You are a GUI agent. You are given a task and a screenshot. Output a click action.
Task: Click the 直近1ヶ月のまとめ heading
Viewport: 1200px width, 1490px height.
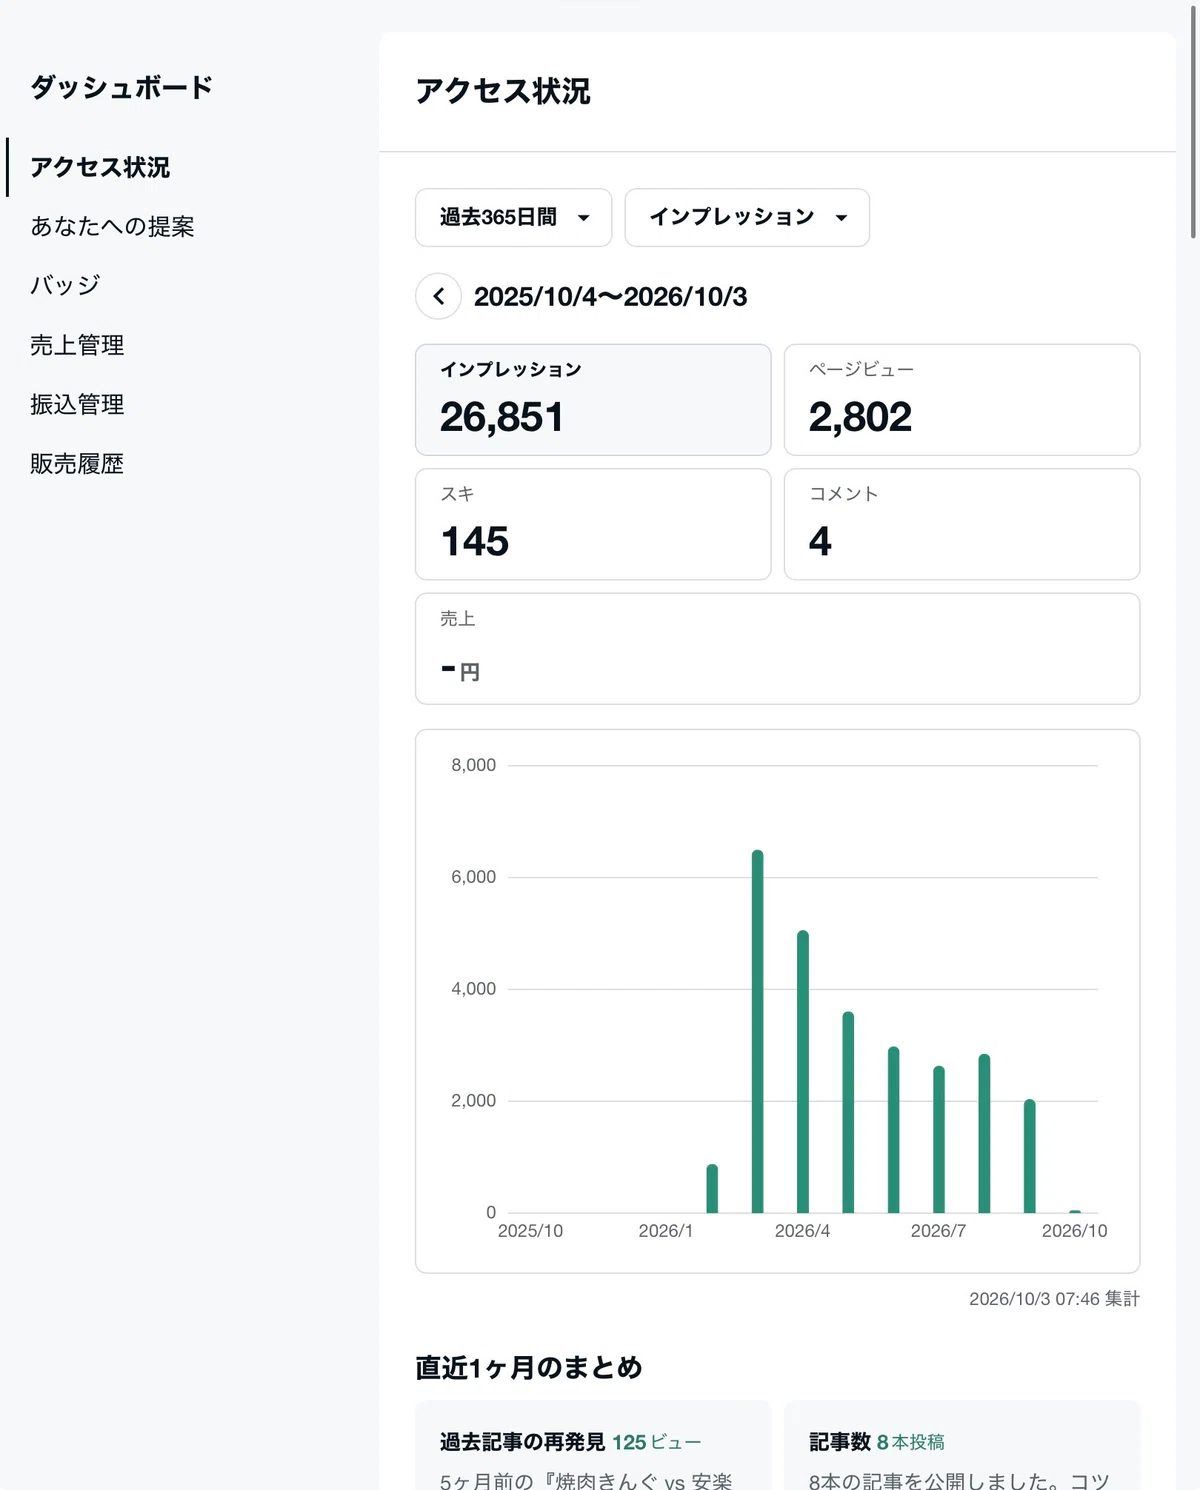(x=529, y=1368)
